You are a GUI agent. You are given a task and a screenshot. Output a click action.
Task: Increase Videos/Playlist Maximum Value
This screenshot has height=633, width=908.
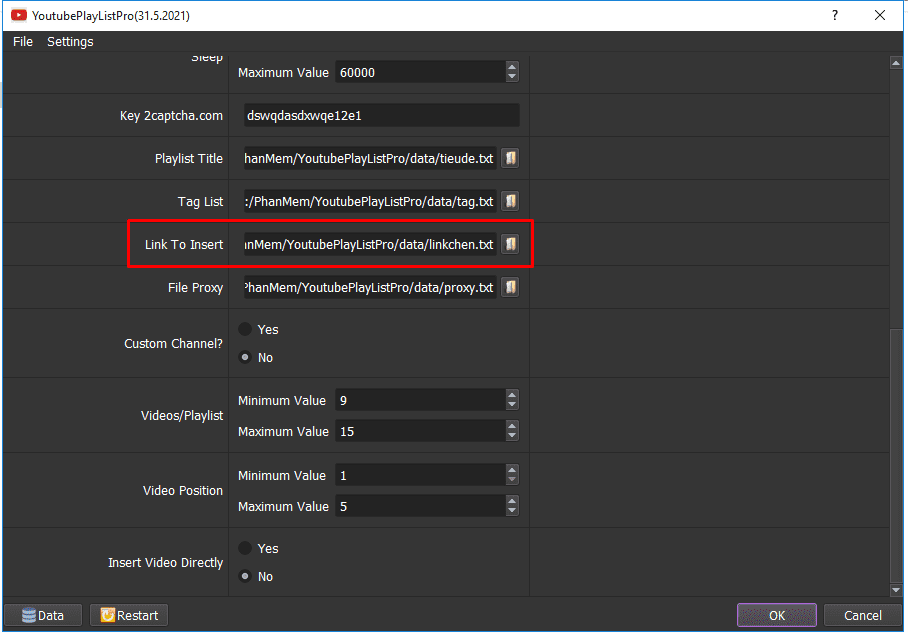(x=511, y=426)
